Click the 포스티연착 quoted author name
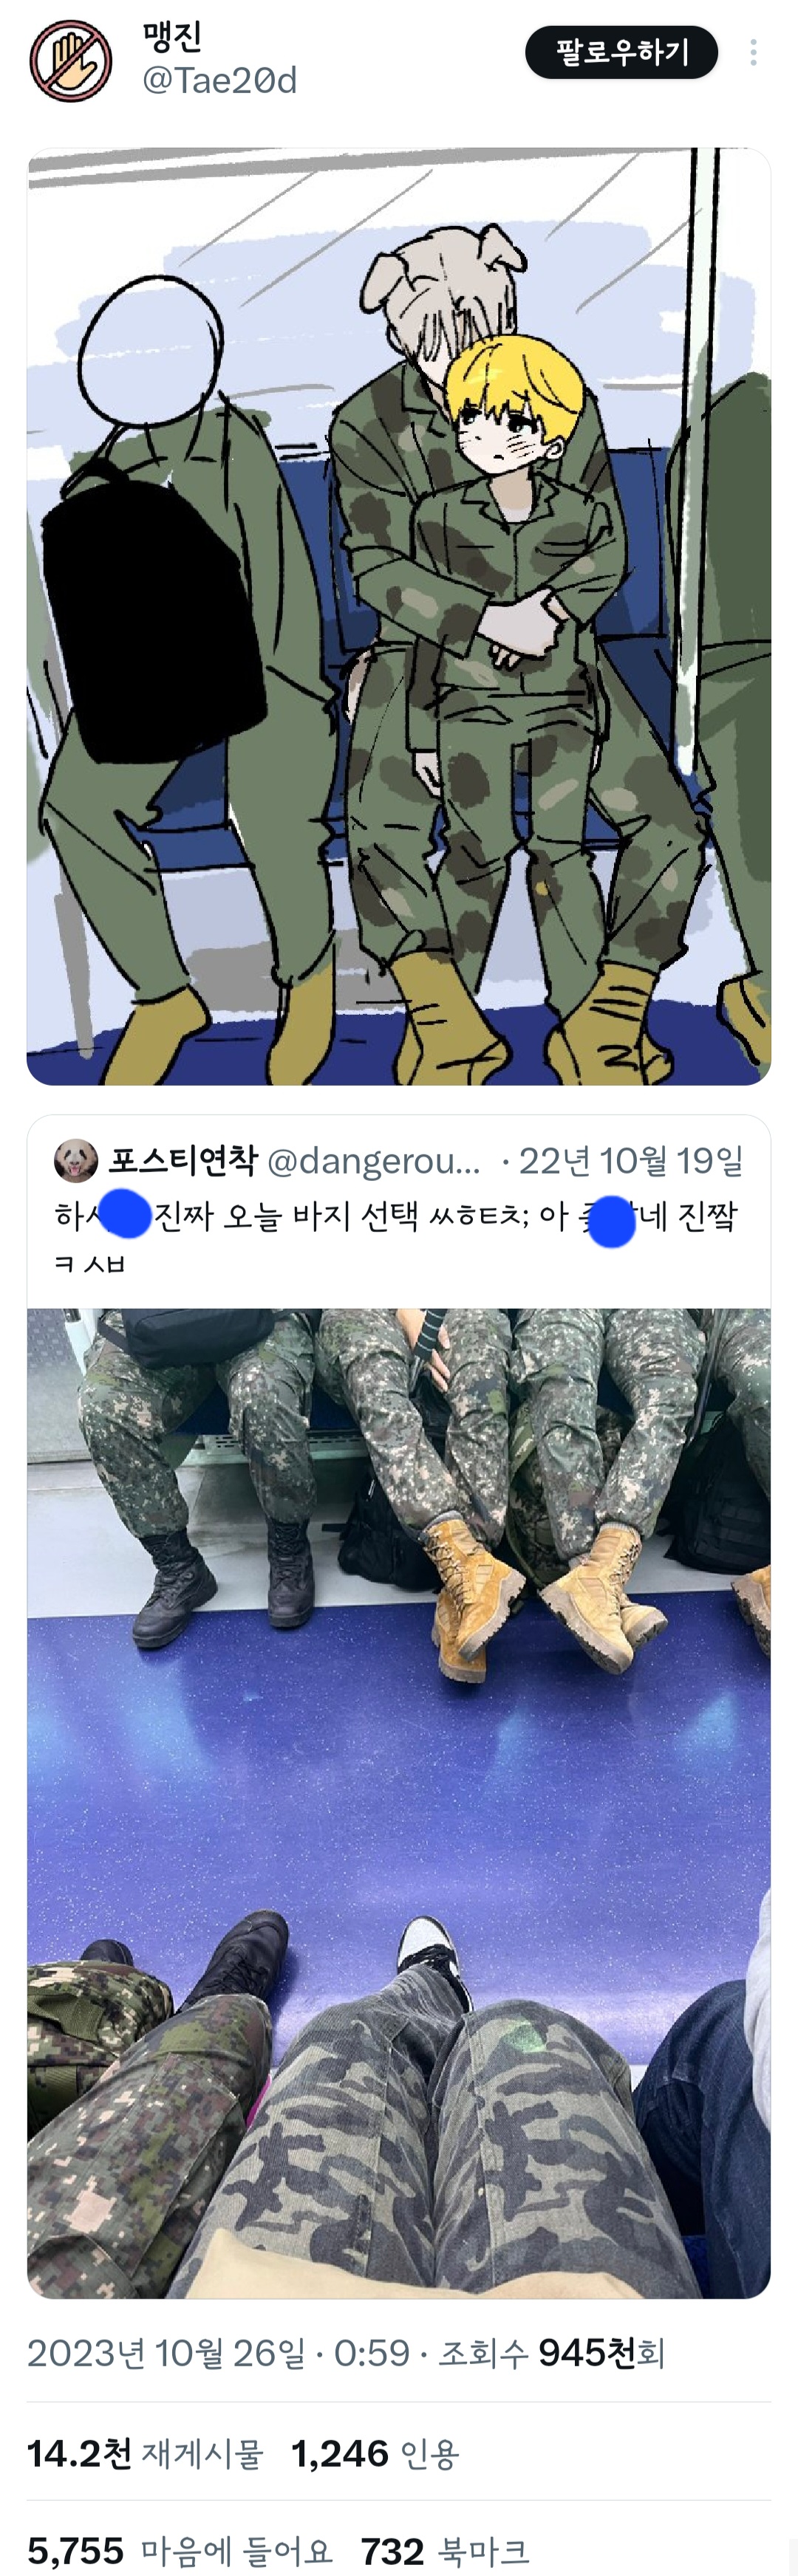The height and width of the screenshot is (2576, 798). (183, 1160)
